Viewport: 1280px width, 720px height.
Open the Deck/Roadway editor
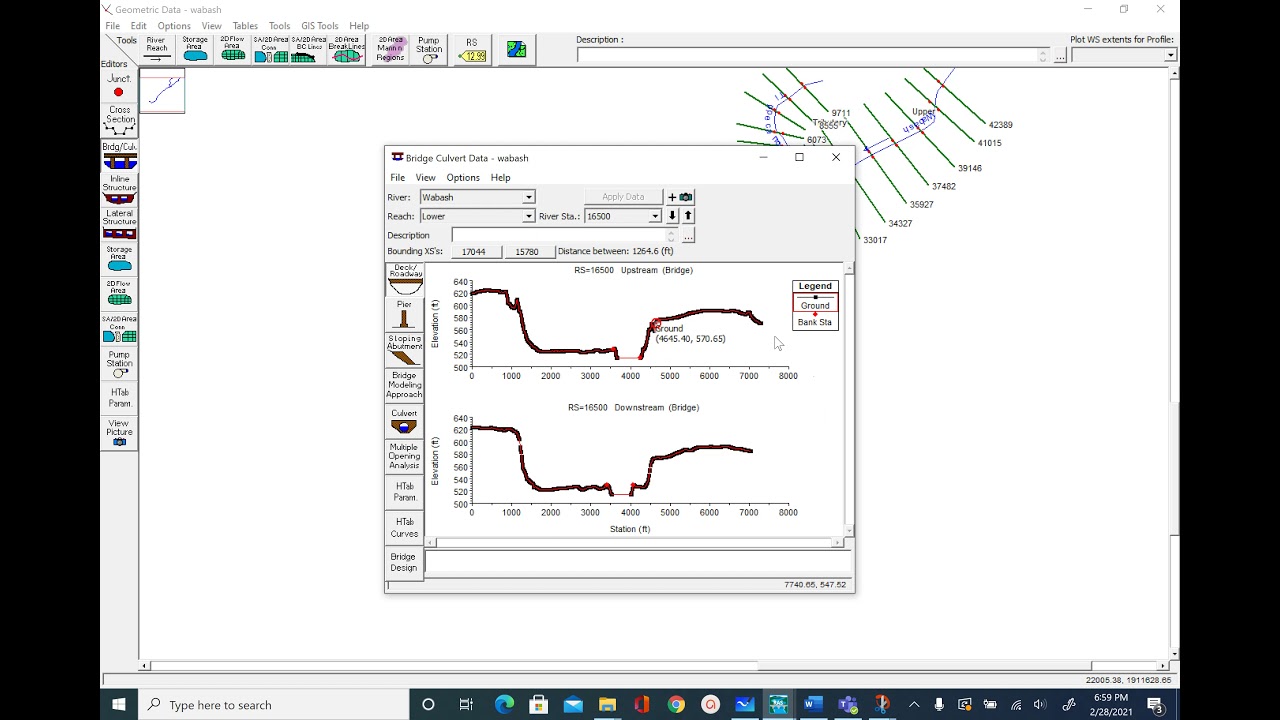[x=404, y=280]
